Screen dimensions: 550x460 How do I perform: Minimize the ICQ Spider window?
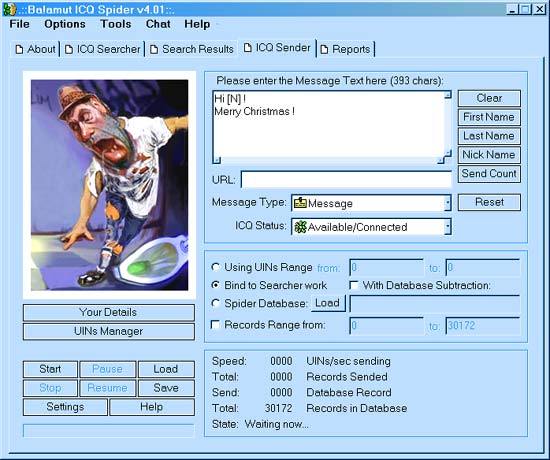[x=512, y=9]
